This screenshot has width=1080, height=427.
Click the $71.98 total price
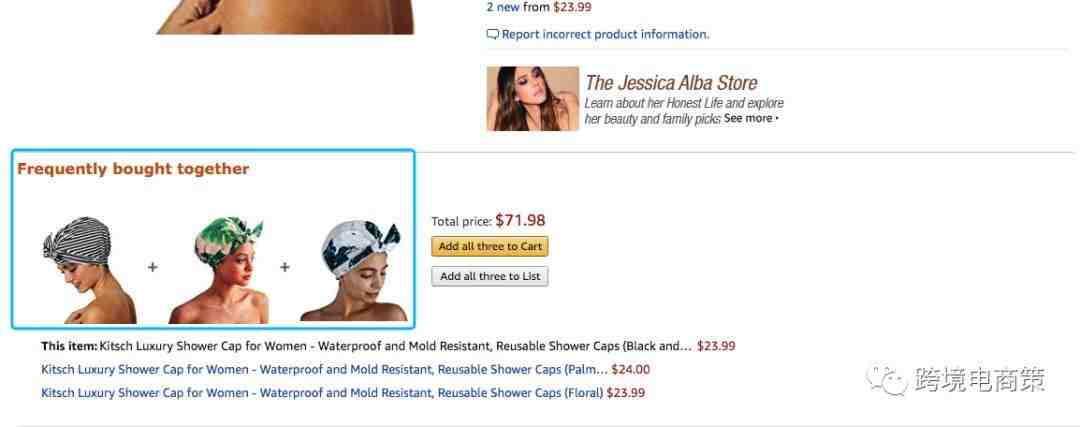coord(520,220)
